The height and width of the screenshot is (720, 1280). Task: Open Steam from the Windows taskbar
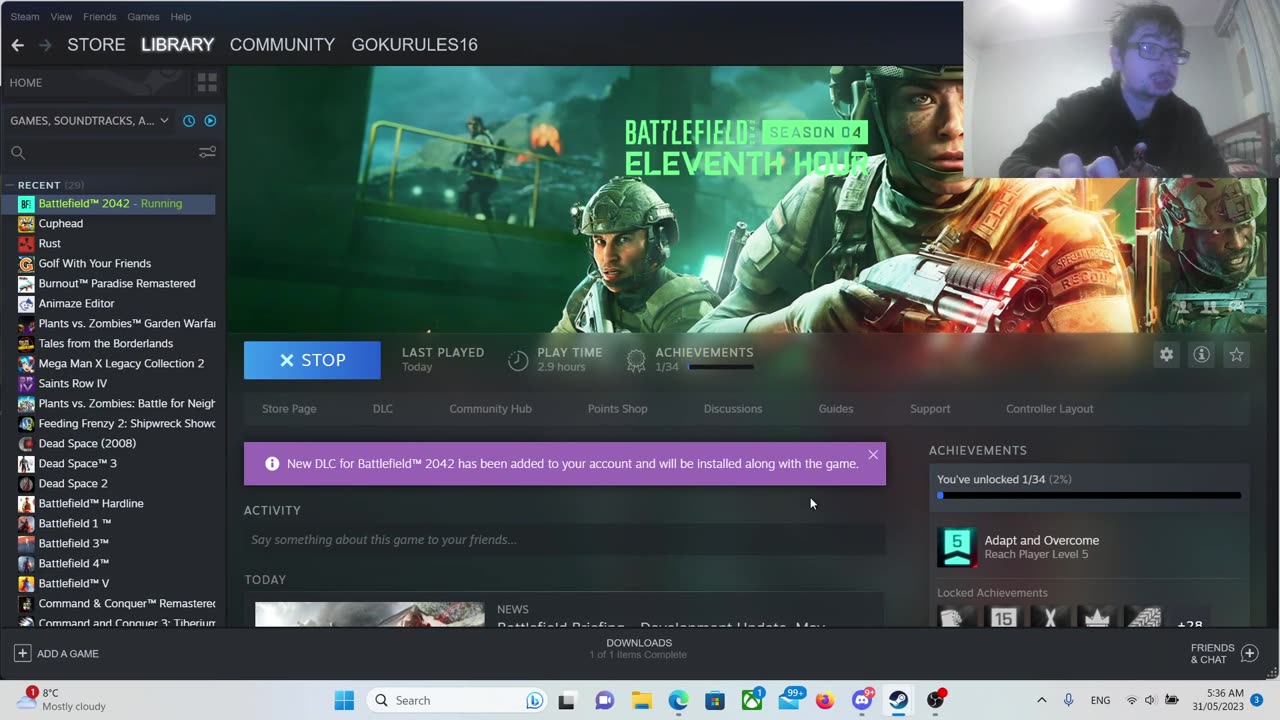coord(898,700)
